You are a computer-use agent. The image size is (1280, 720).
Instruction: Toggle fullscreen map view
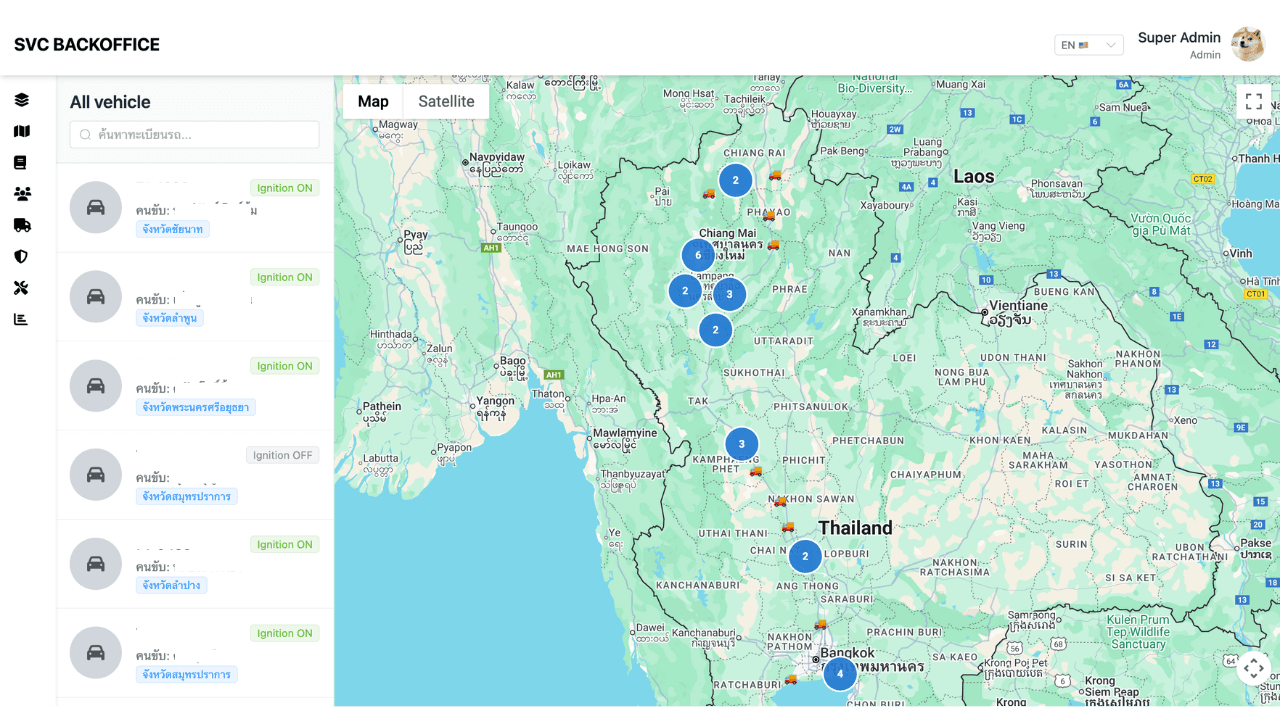[x=1253, y=101]
